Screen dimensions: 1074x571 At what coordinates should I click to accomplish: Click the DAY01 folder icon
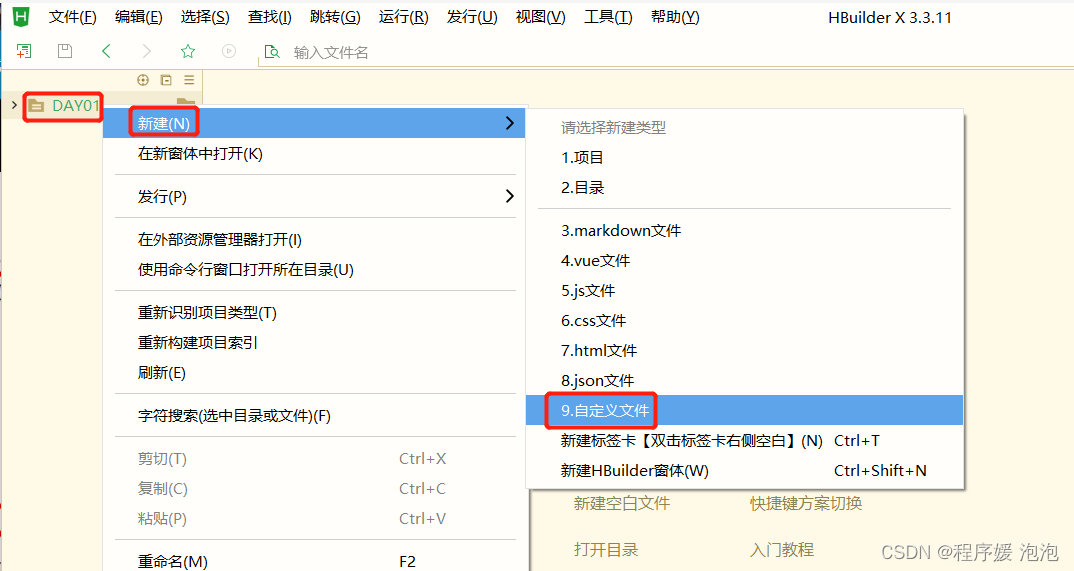(x=36, y=106)
